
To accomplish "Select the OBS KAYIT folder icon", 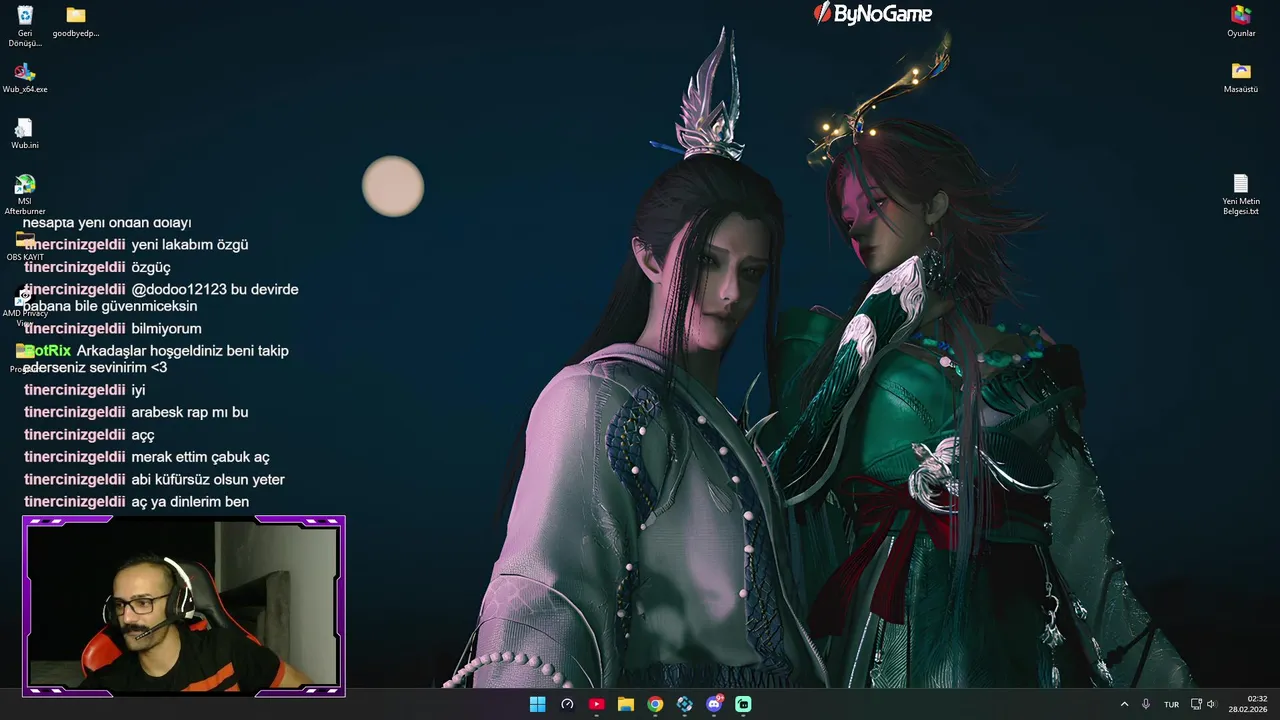I will click(x=25, y=246).
